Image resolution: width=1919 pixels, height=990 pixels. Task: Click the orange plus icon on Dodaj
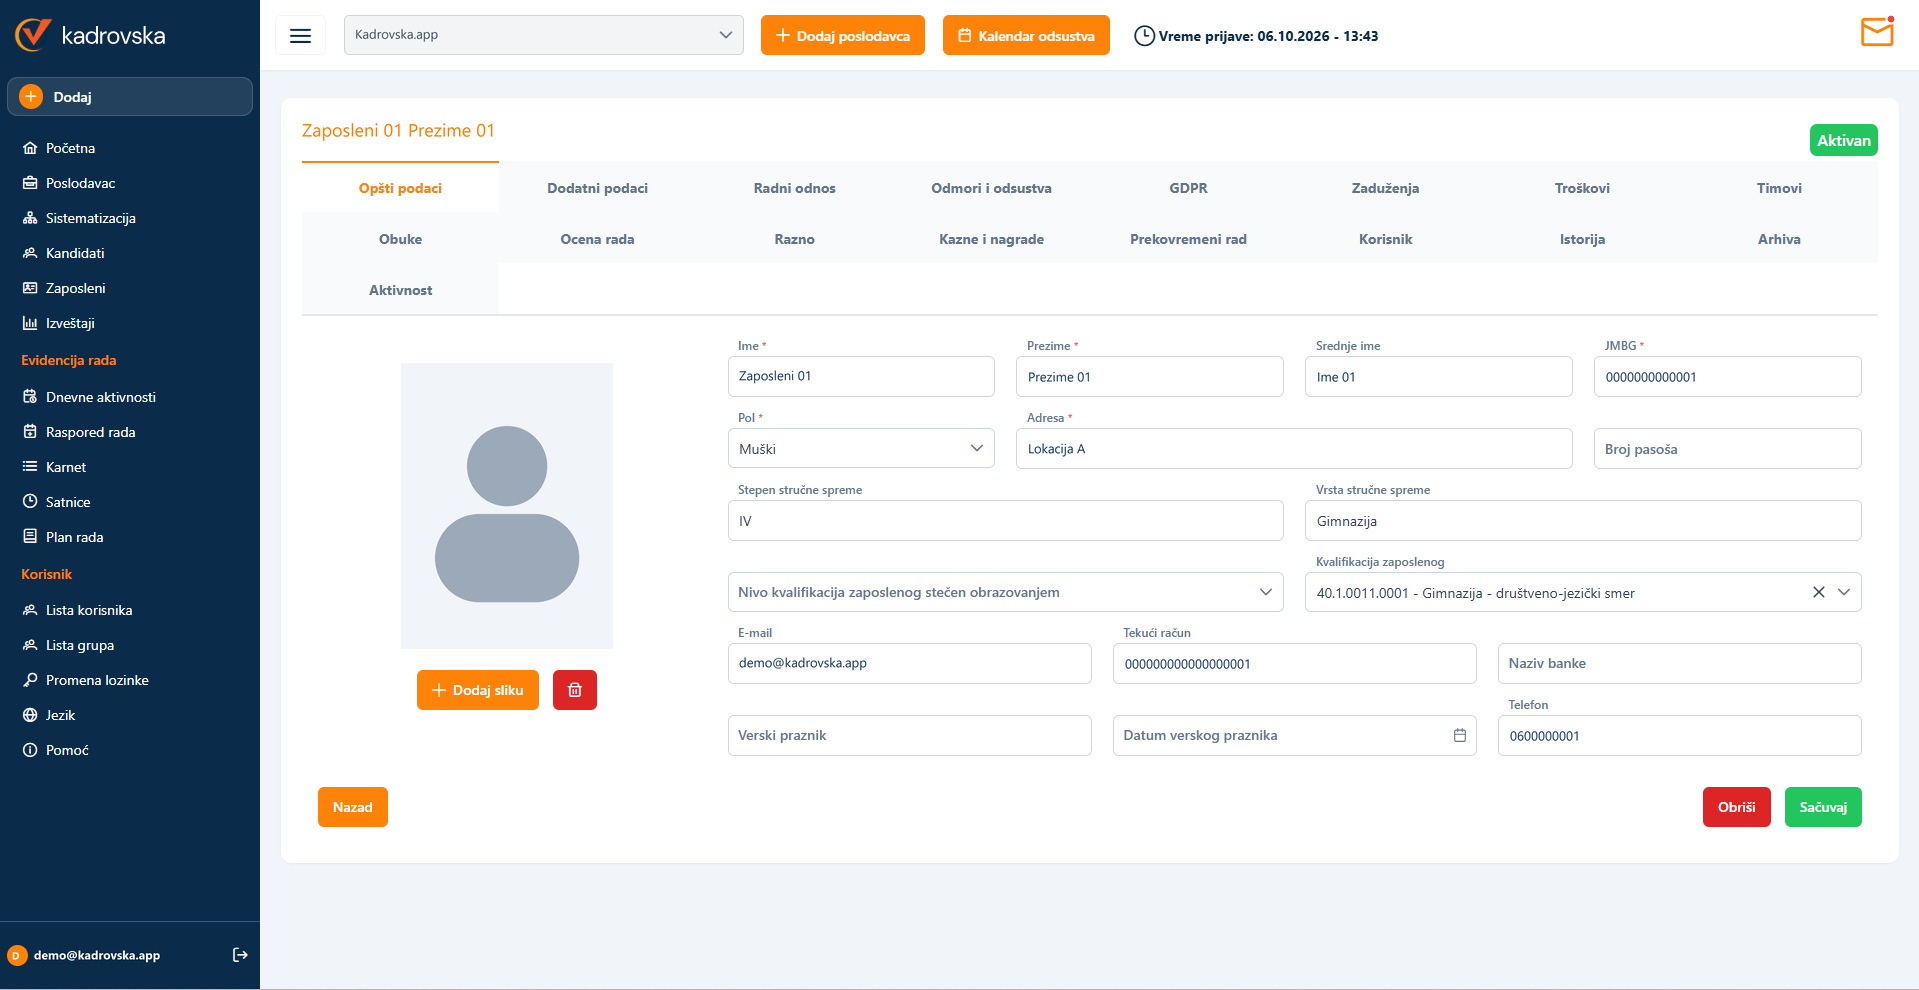click(x=31, y=97)
